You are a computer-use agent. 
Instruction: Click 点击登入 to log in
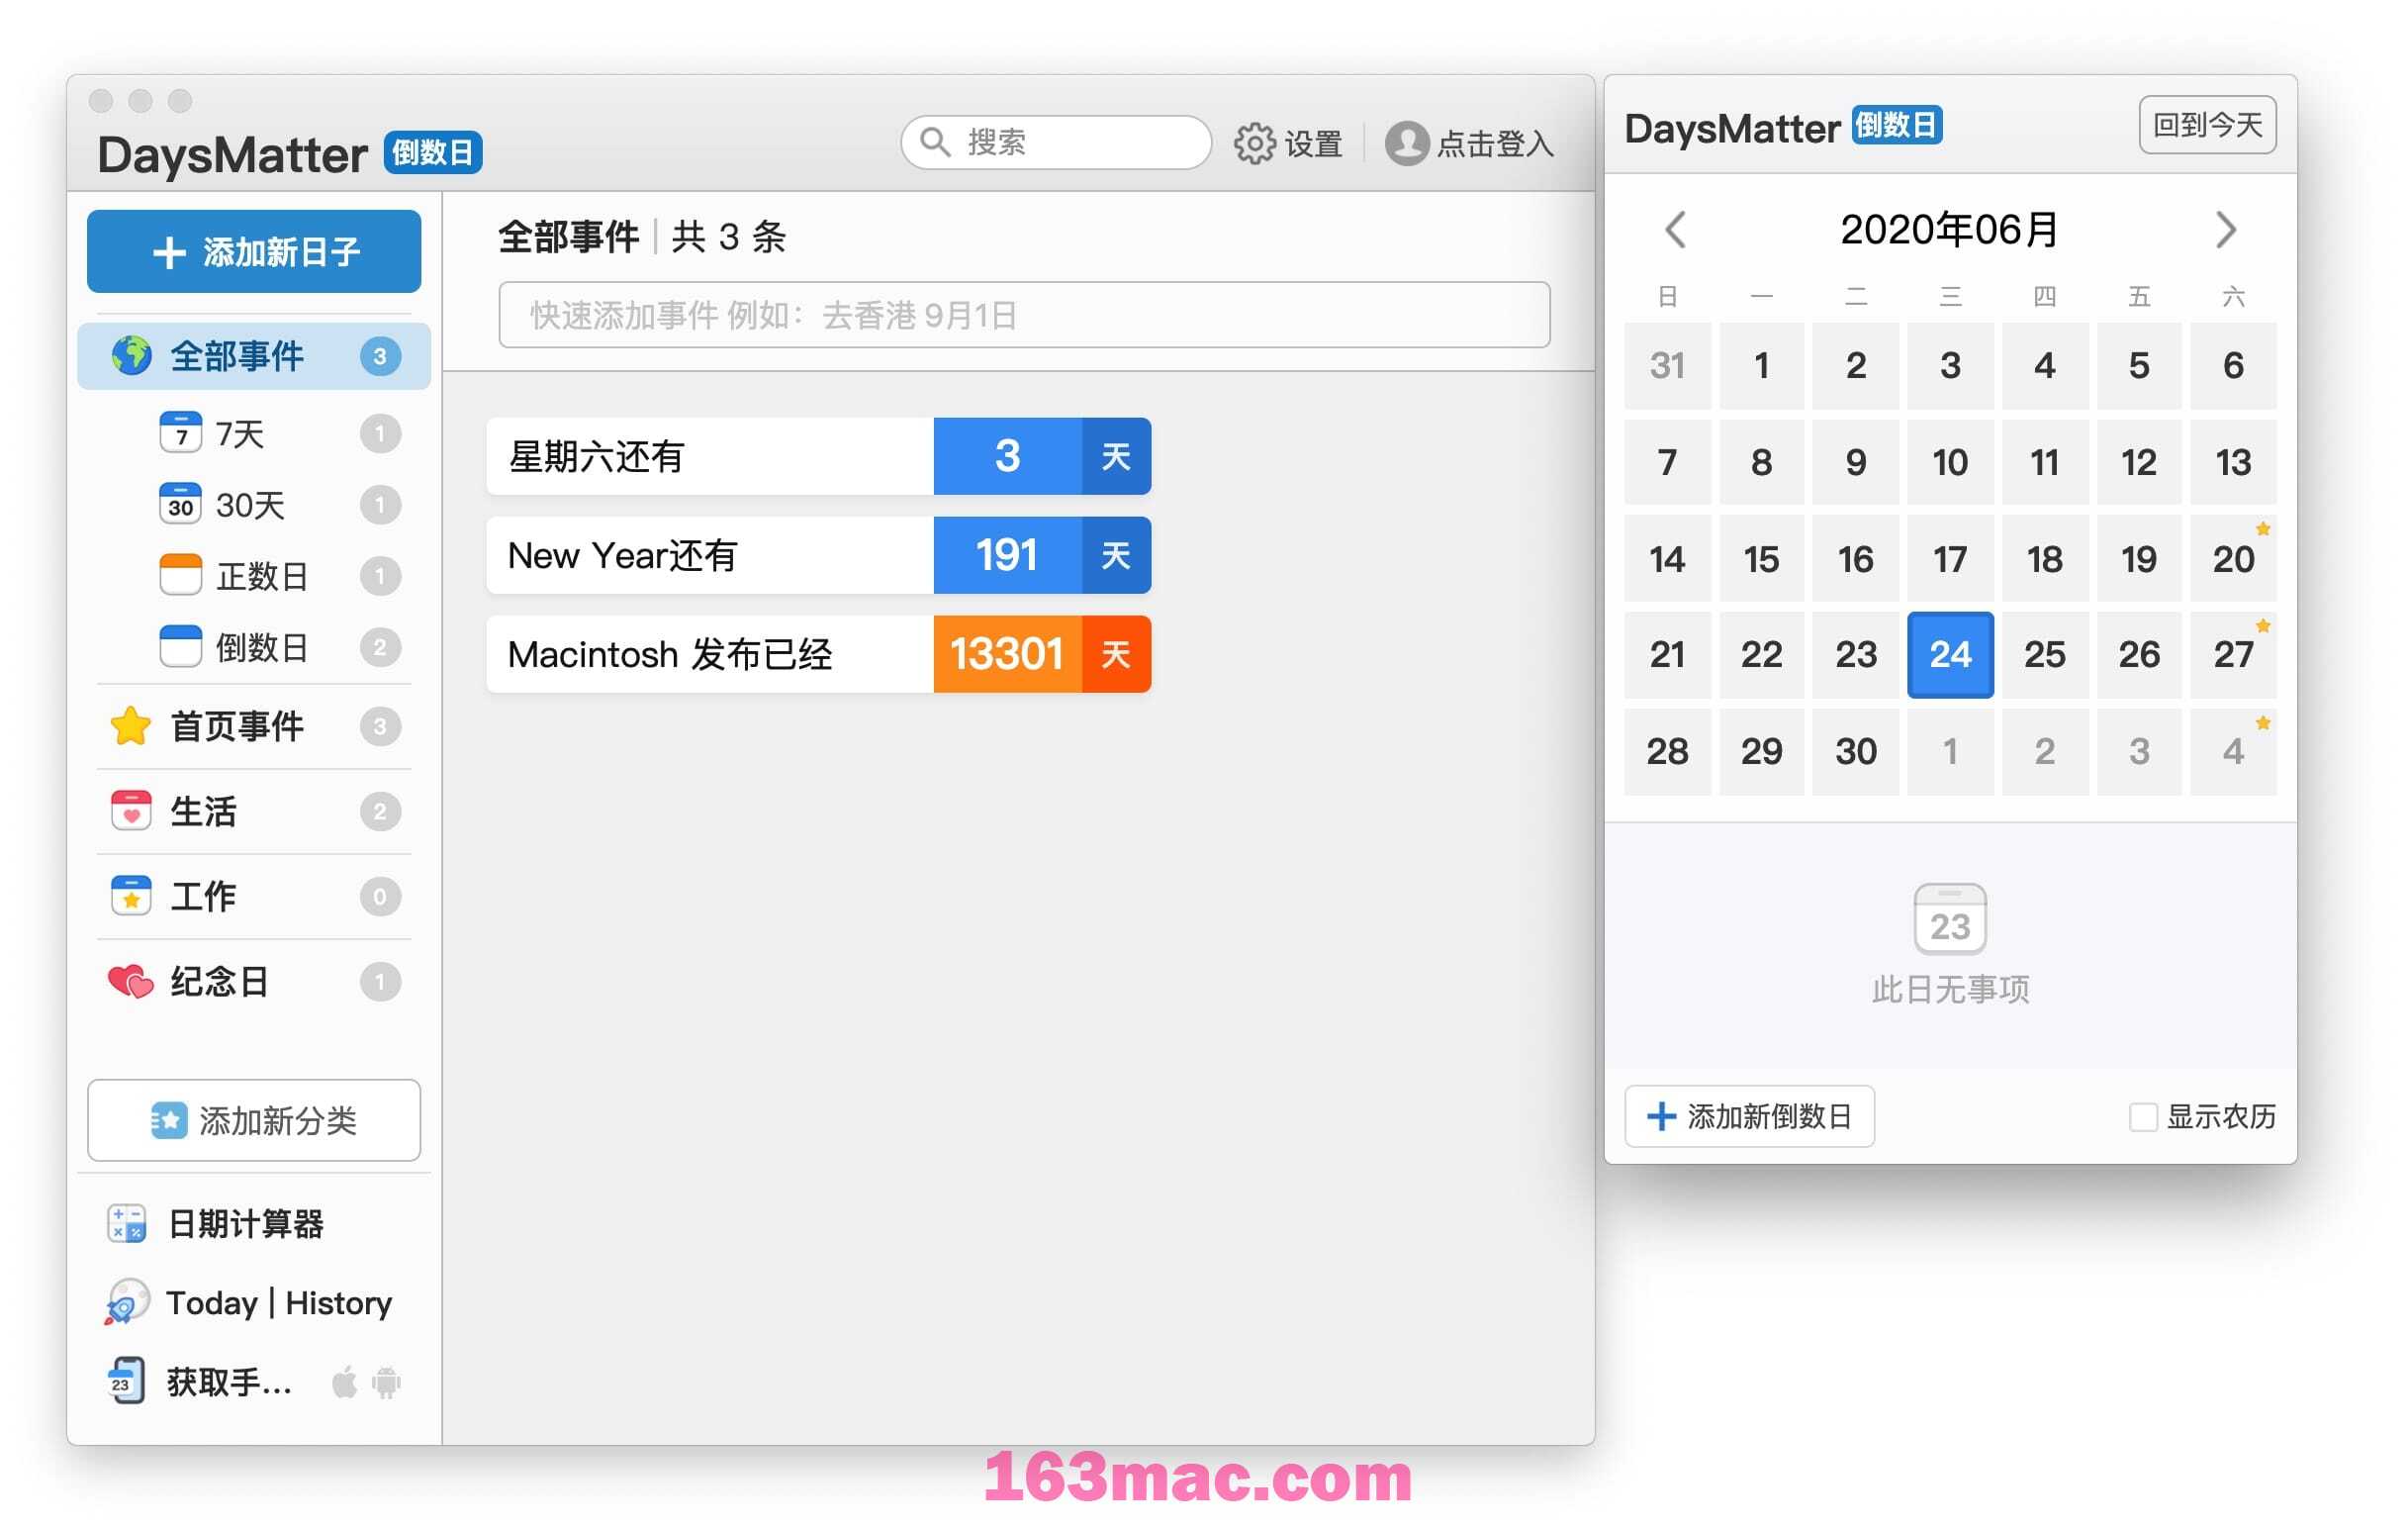click(x=1469, y=143)
